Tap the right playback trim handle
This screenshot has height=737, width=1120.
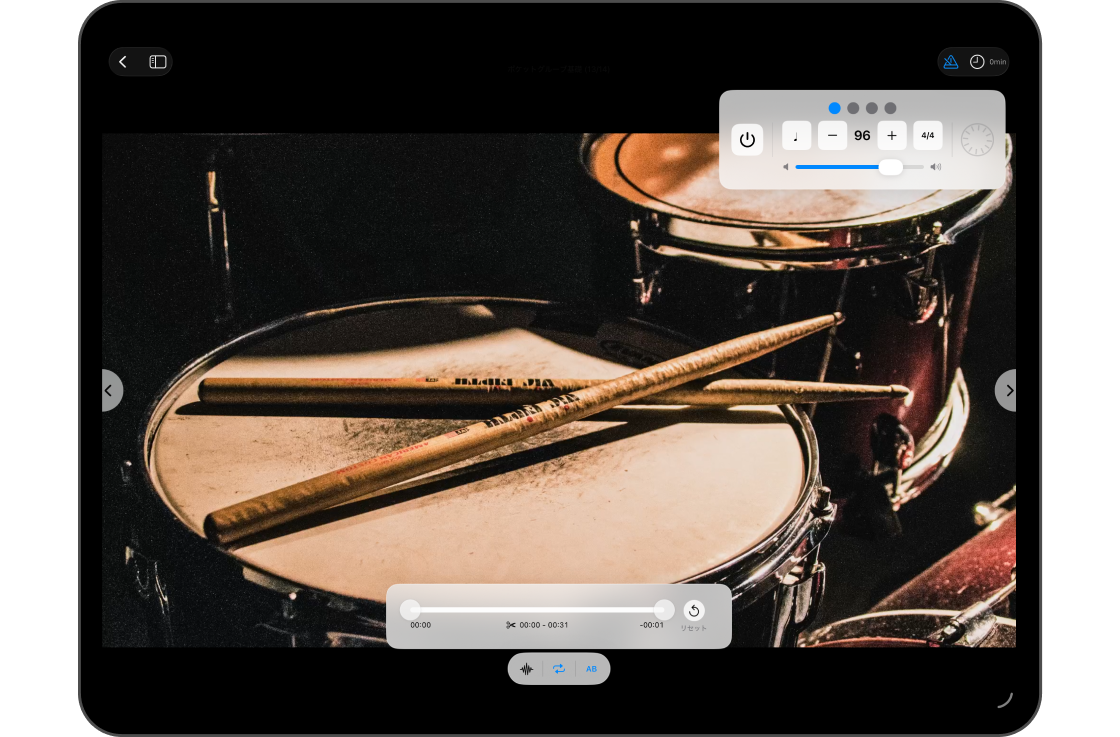tap(663, 609)
